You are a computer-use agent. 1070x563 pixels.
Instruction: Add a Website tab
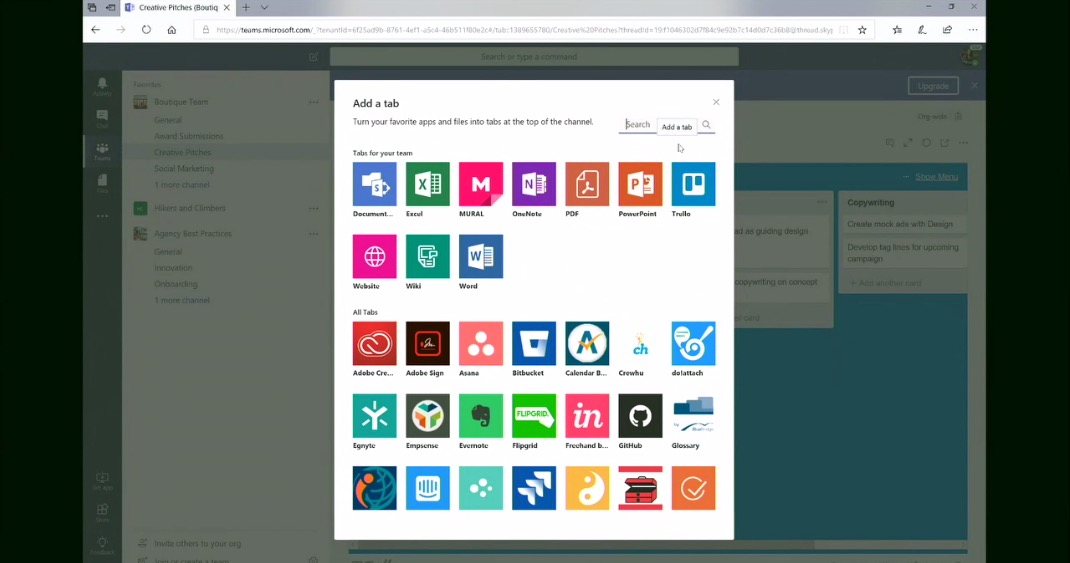(374, 257)
